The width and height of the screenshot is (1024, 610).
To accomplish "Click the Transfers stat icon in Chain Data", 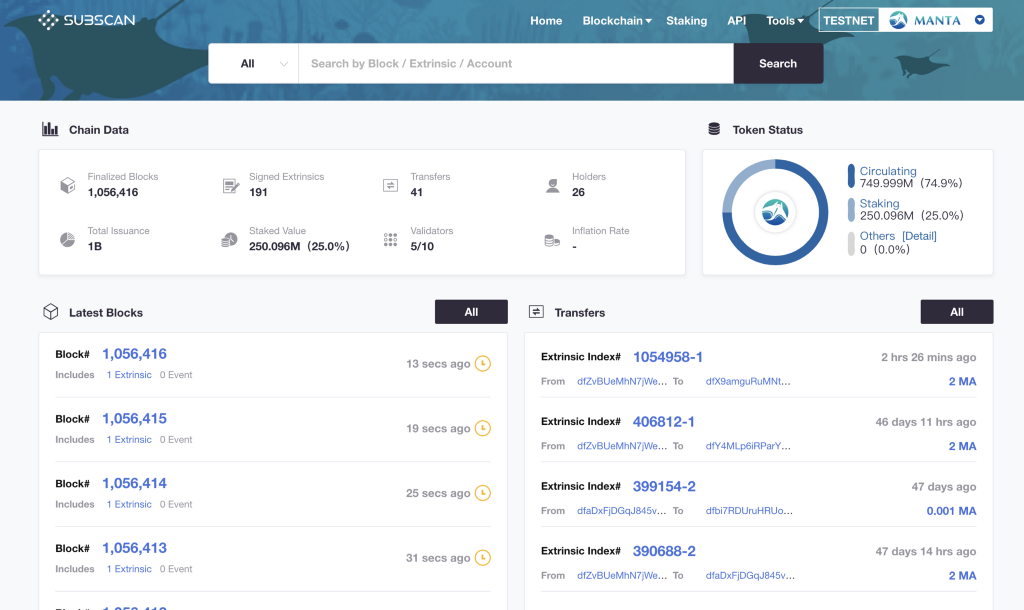I will pyautogui.click(x=391, y=185).
